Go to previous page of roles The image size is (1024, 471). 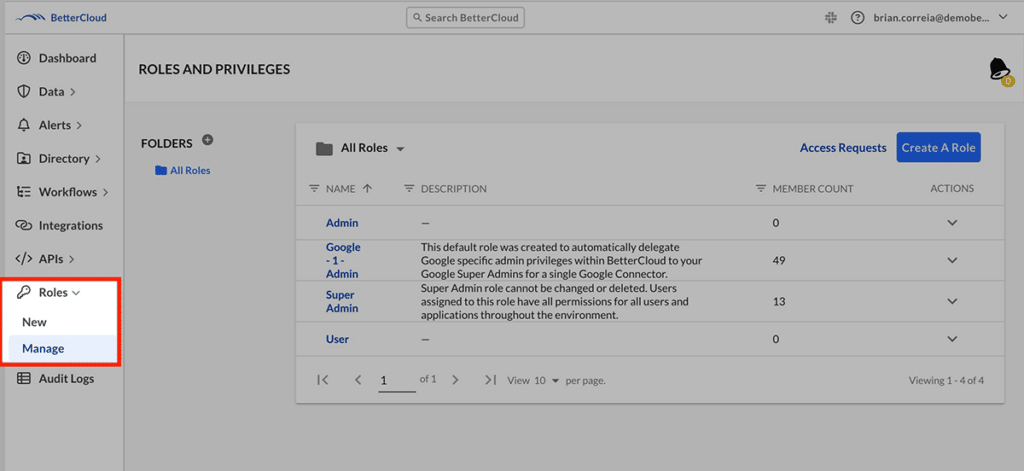pos(358,380)
